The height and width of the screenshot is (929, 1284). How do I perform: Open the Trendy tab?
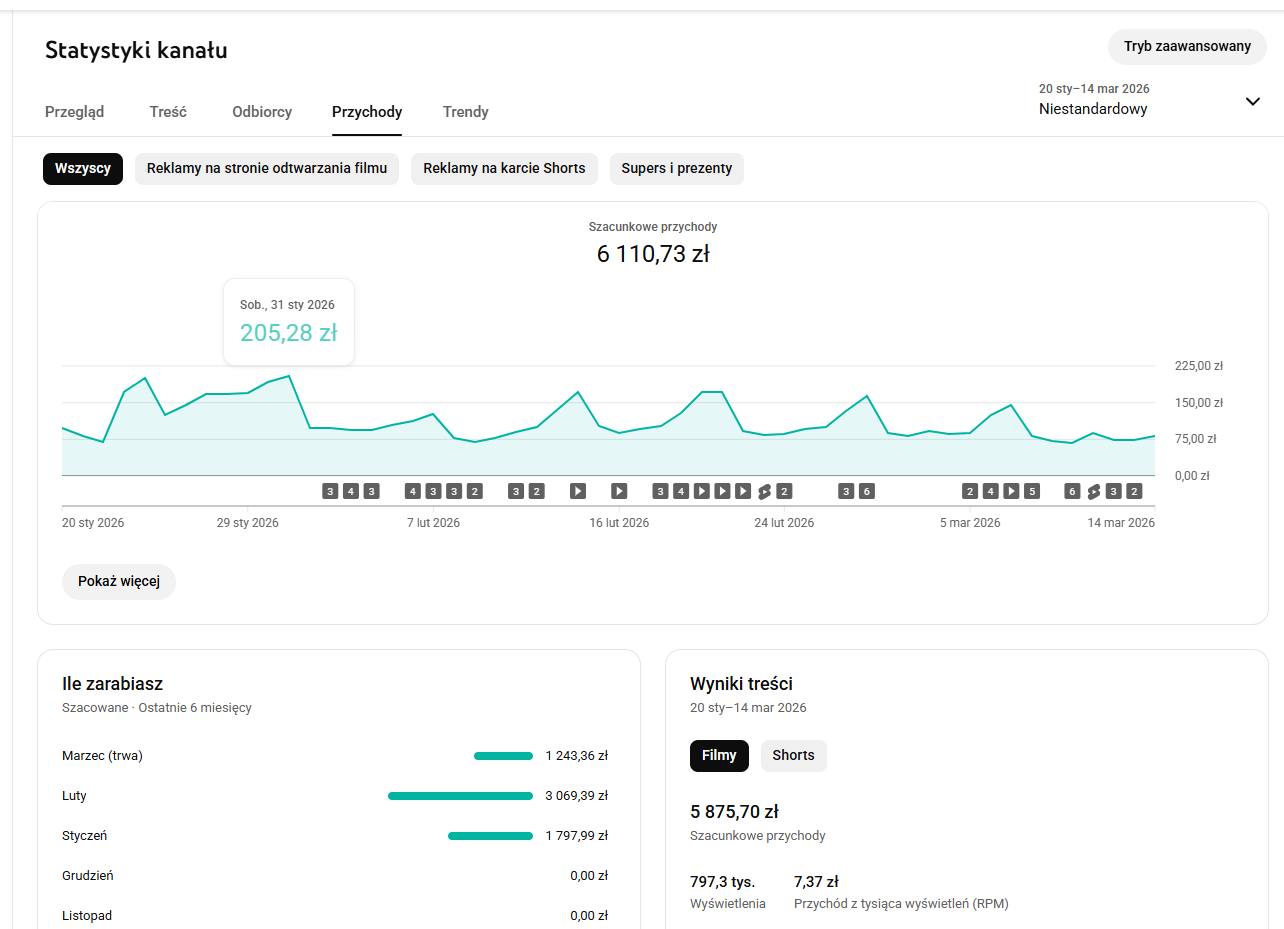point(465,112)
